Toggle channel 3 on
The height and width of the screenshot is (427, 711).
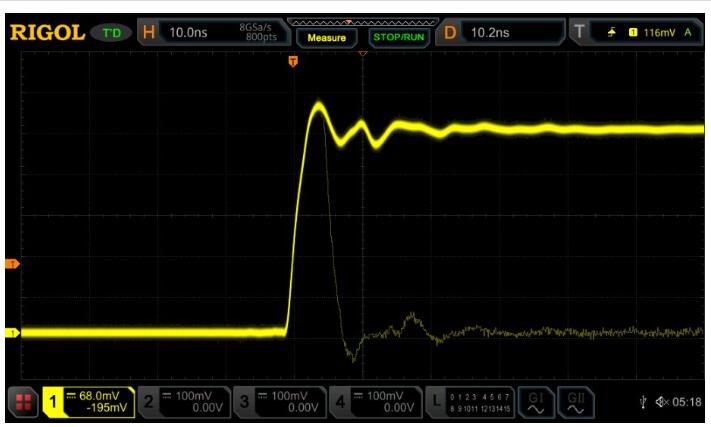[x=281, y=402]
